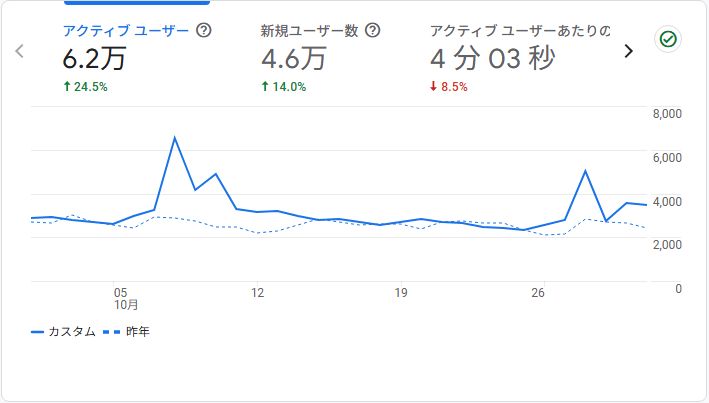
Task: Click the 12 date label on x-axis
Action: pyautogui.click(x=257, y=293)
